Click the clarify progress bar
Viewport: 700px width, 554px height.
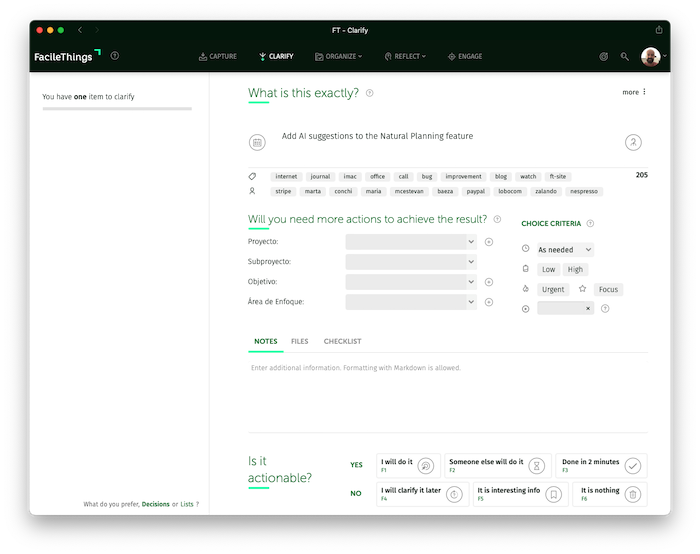point(117,108)
